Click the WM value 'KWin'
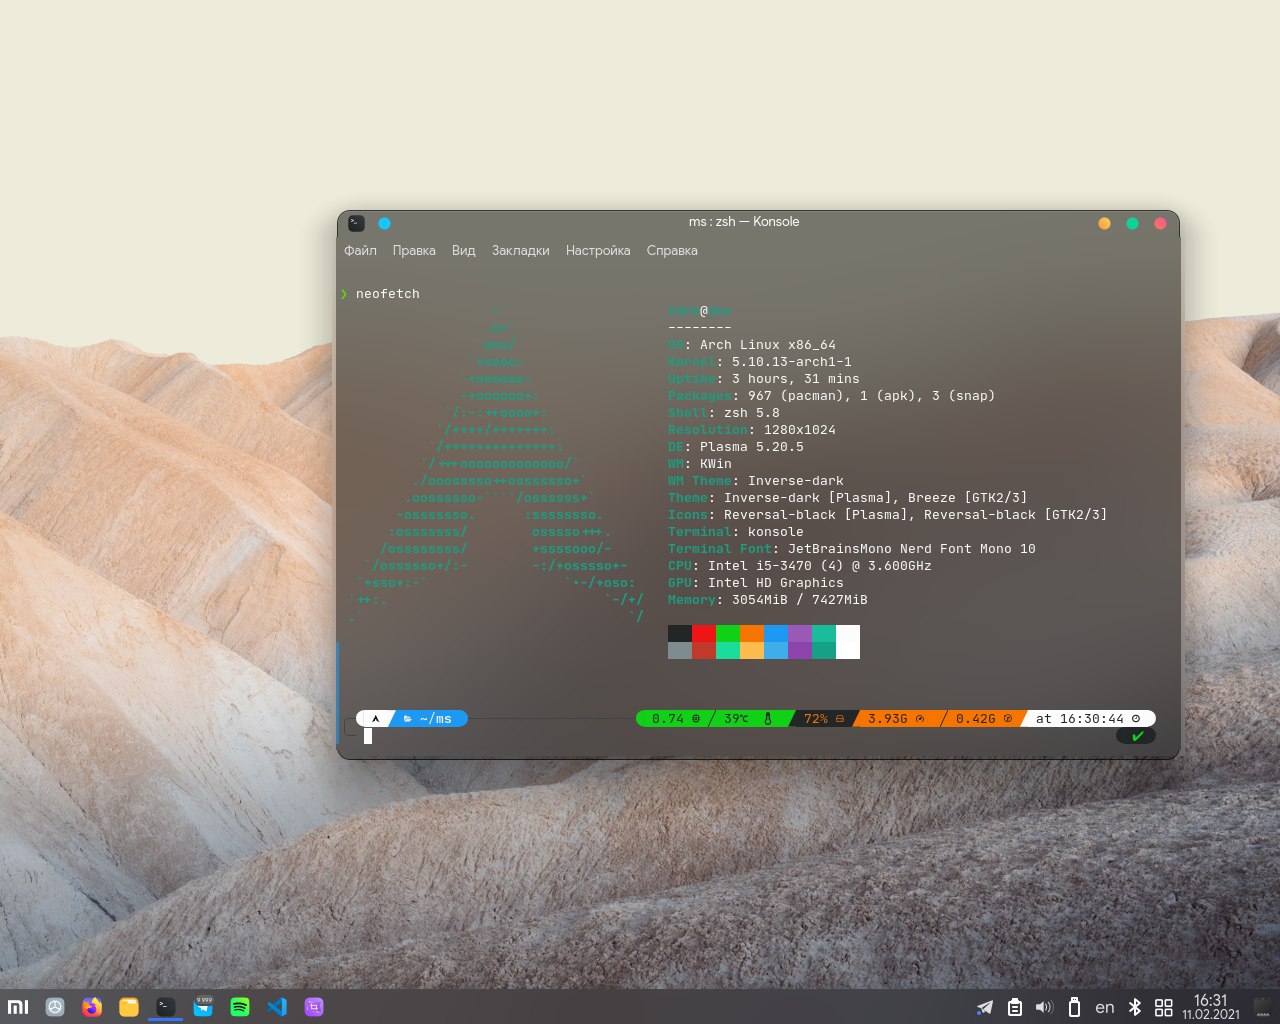The height and width of the screenshot is (1024, 1280). 716,464
